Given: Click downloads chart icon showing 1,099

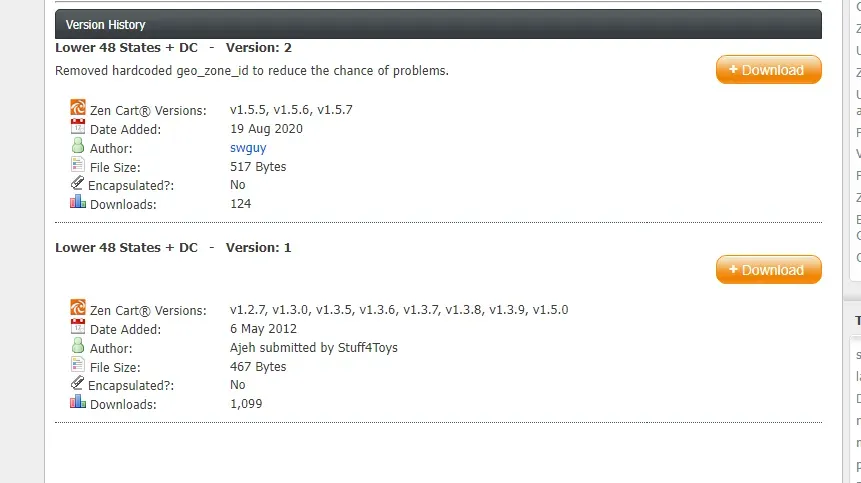Looking at the screenshot, I should pyautogui.click(x=78, y=401).
